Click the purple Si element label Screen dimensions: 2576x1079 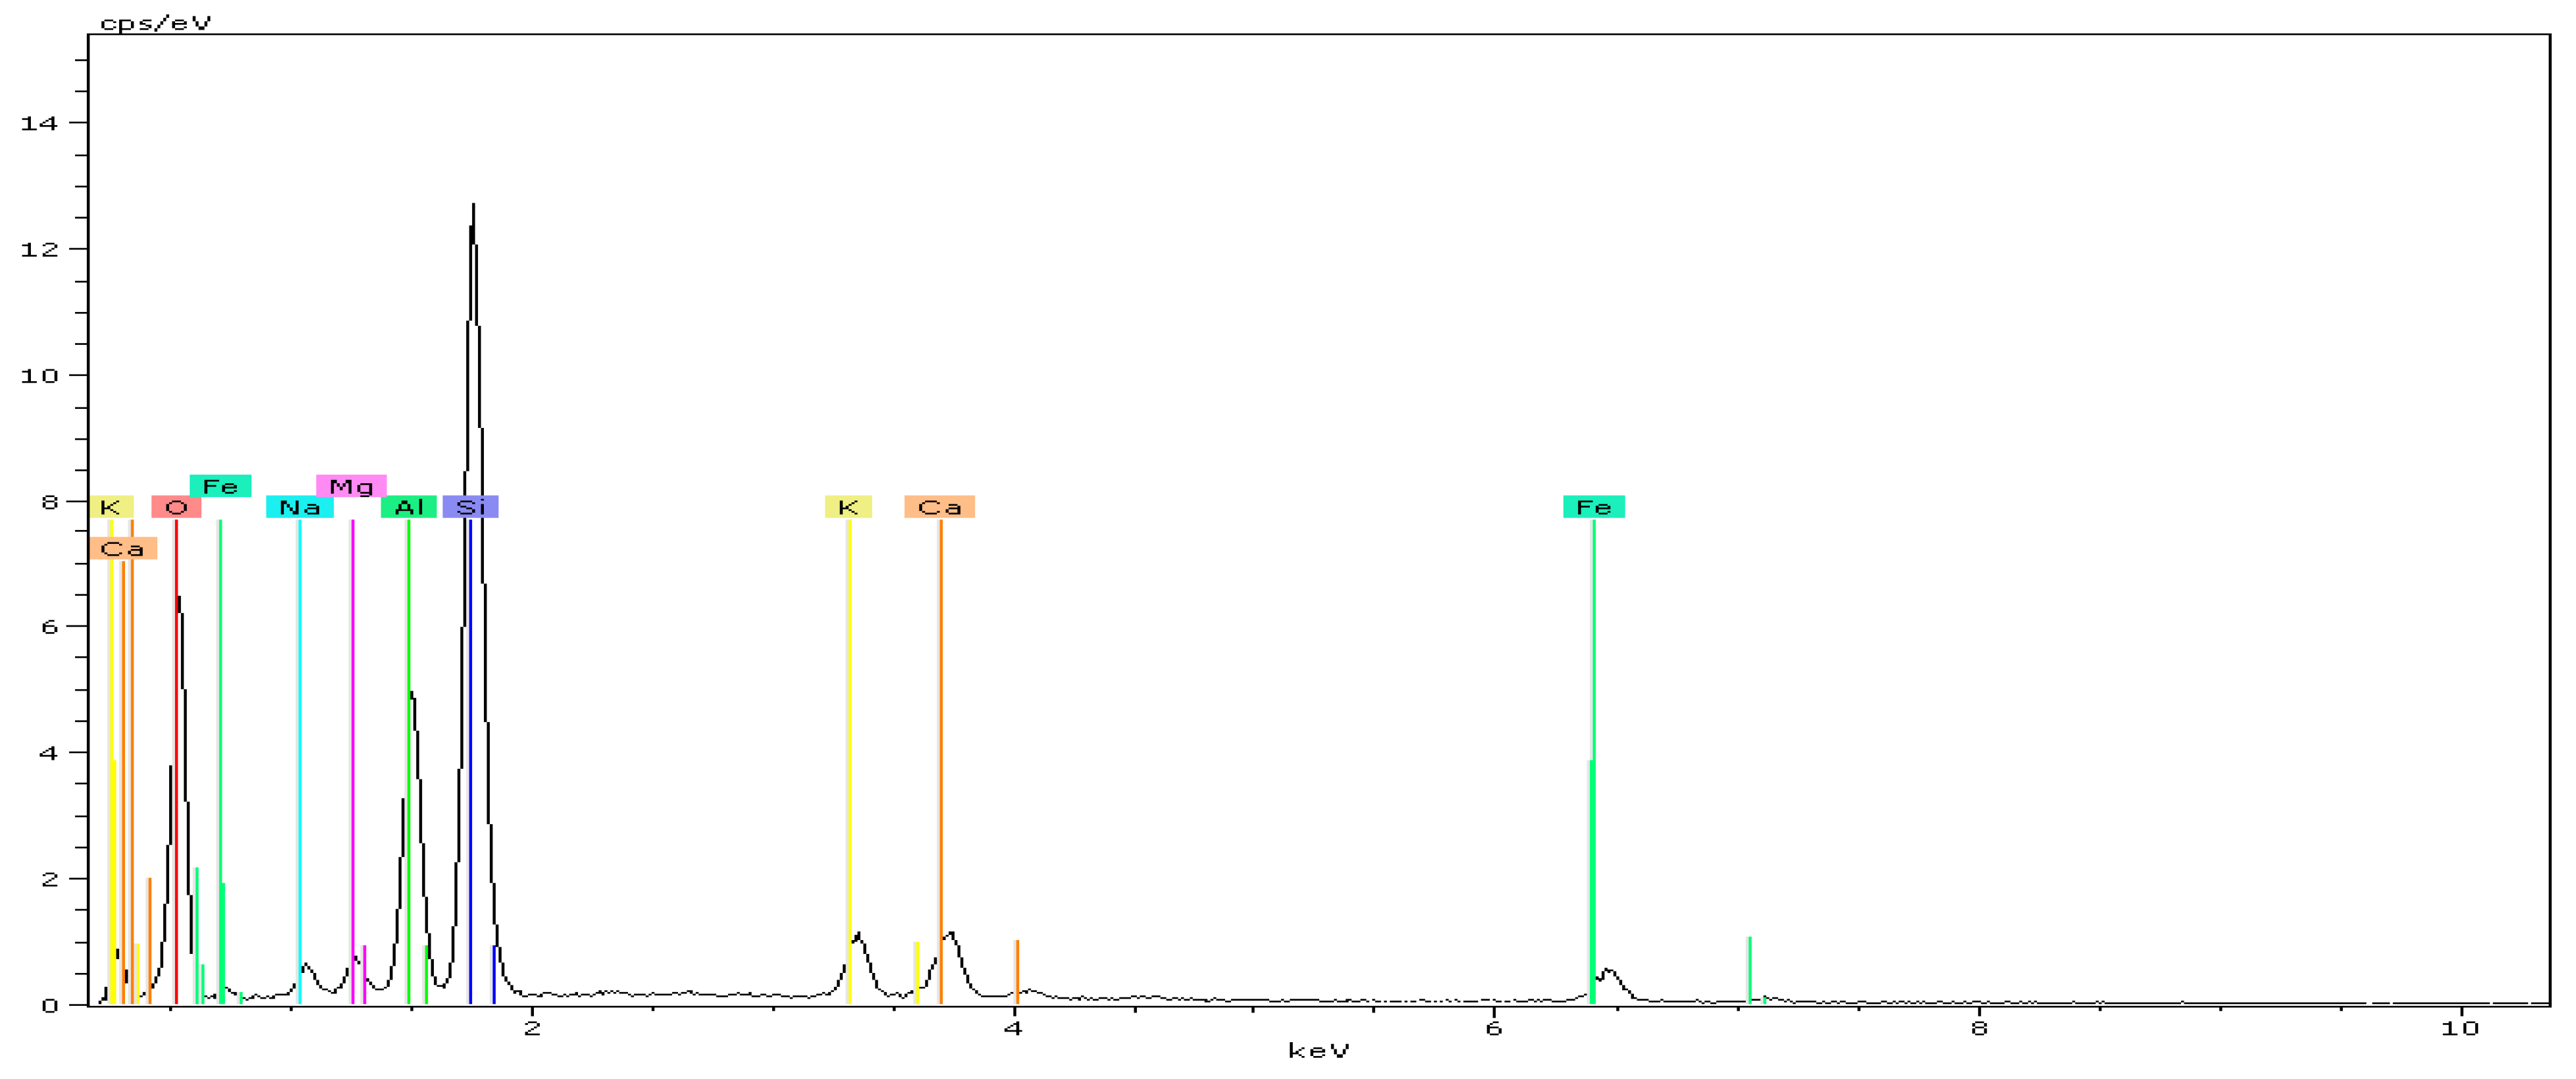(470, 507)
